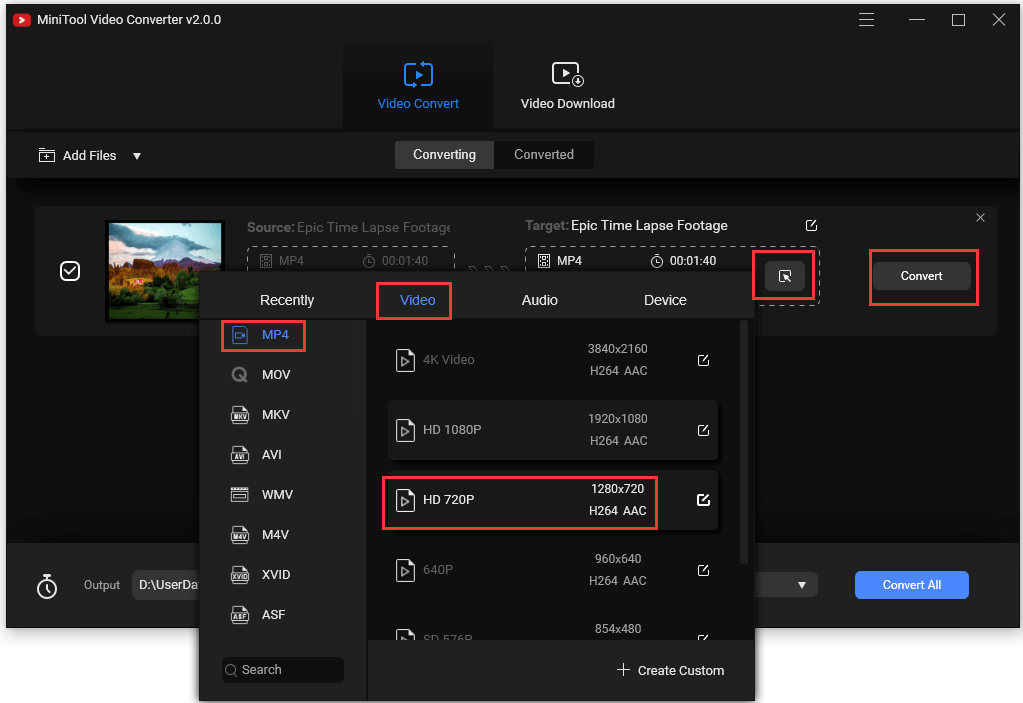This screenshot has height=703, width=1023.
Task: Select MKV in the format list
Action: coord(264,415)
